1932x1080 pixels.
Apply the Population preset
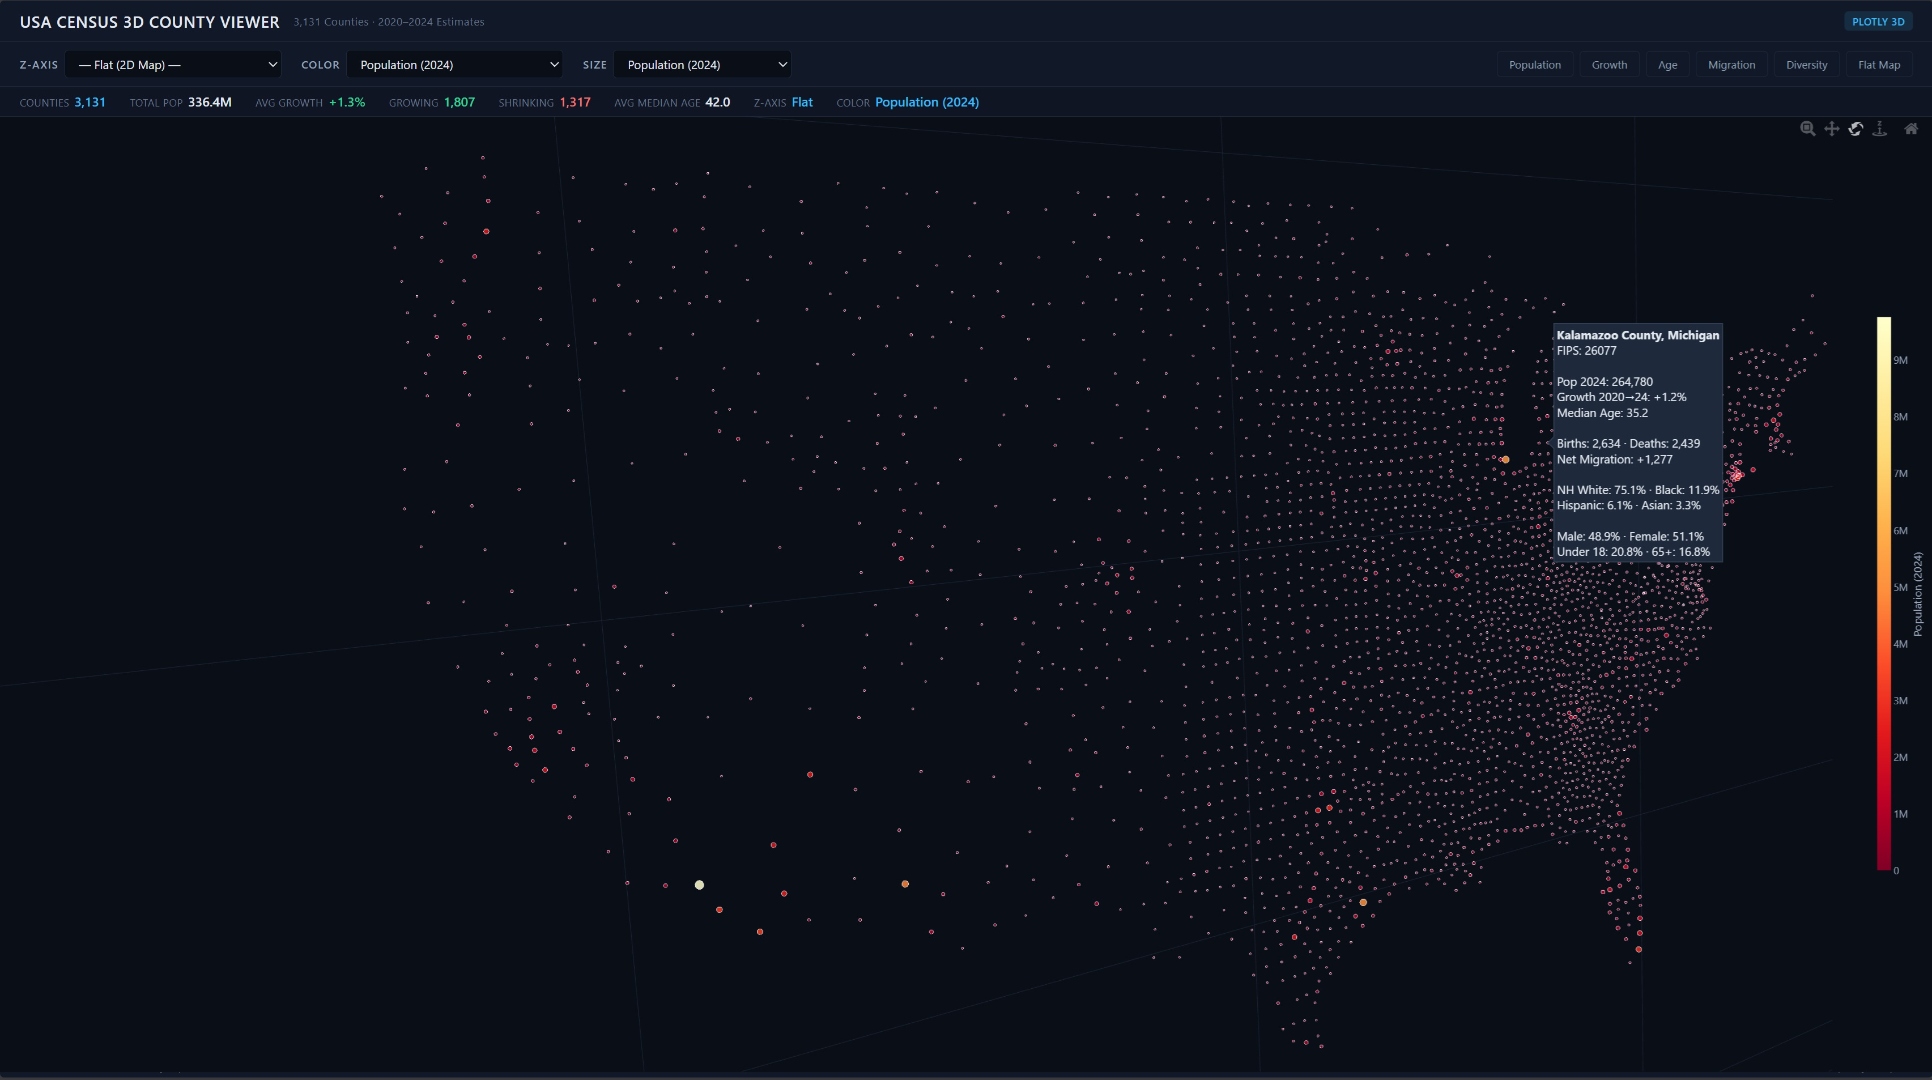click(1535, 64)
